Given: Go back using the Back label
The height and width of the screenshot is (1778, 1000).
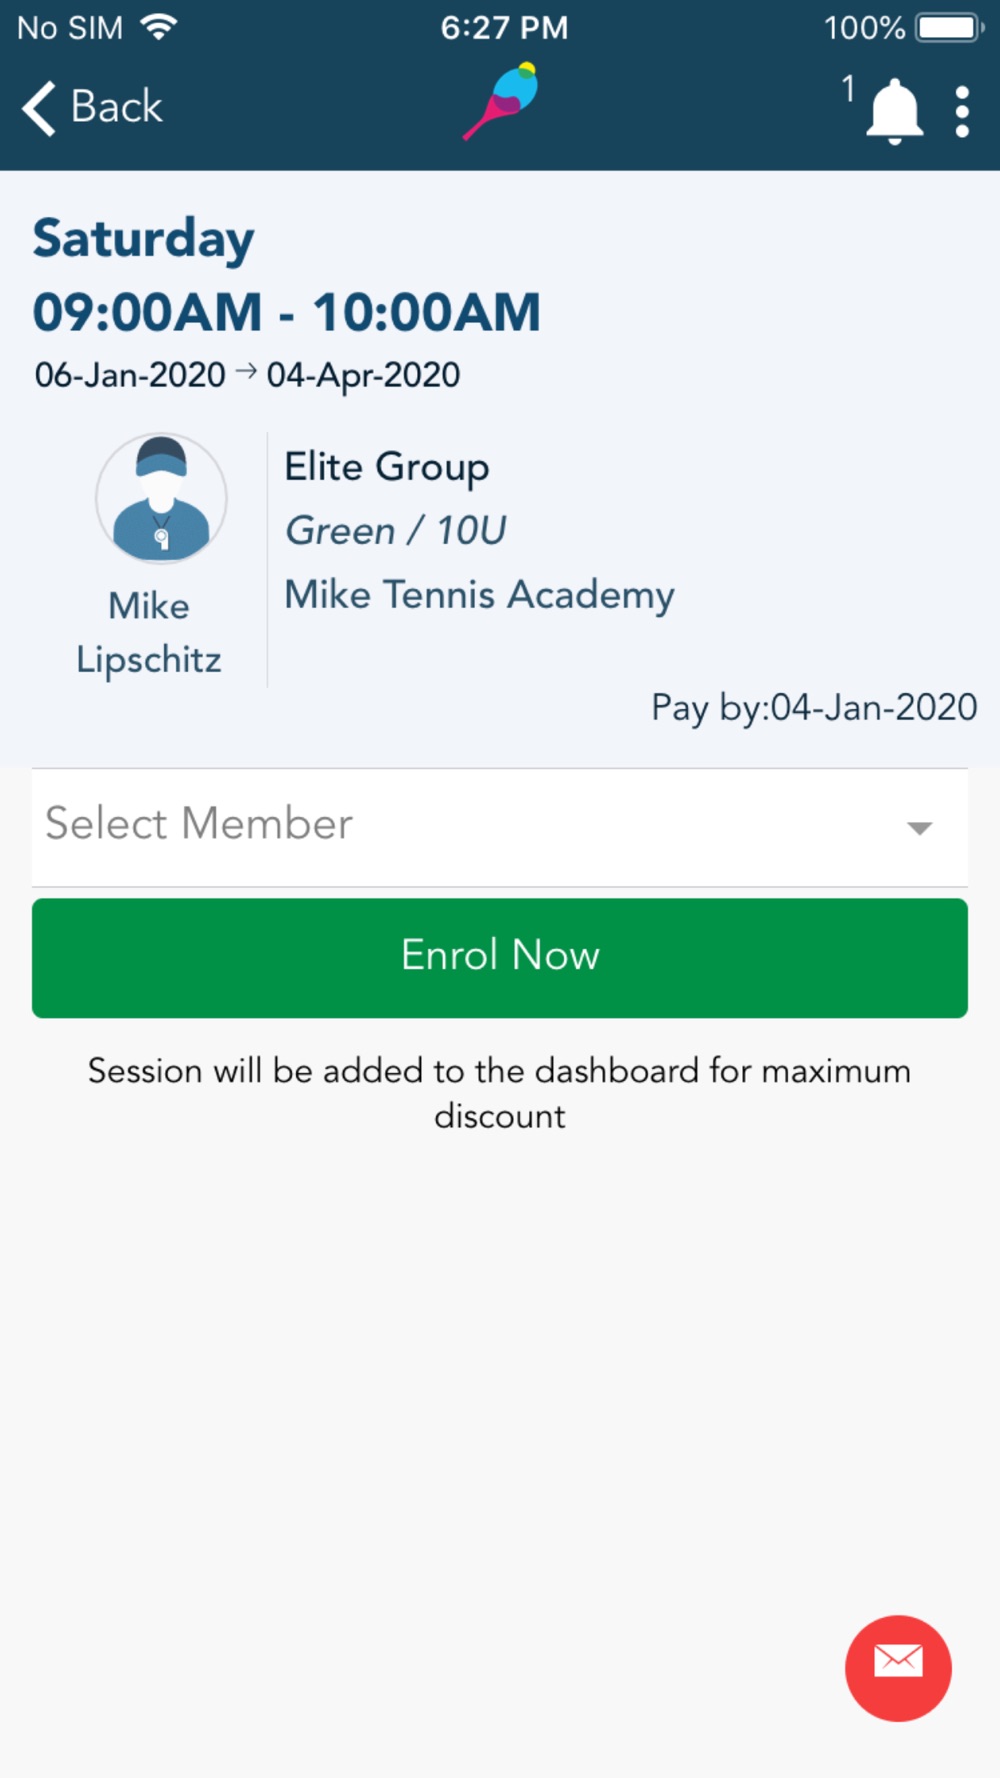Looking at the screenshot, I should point(116,106).
